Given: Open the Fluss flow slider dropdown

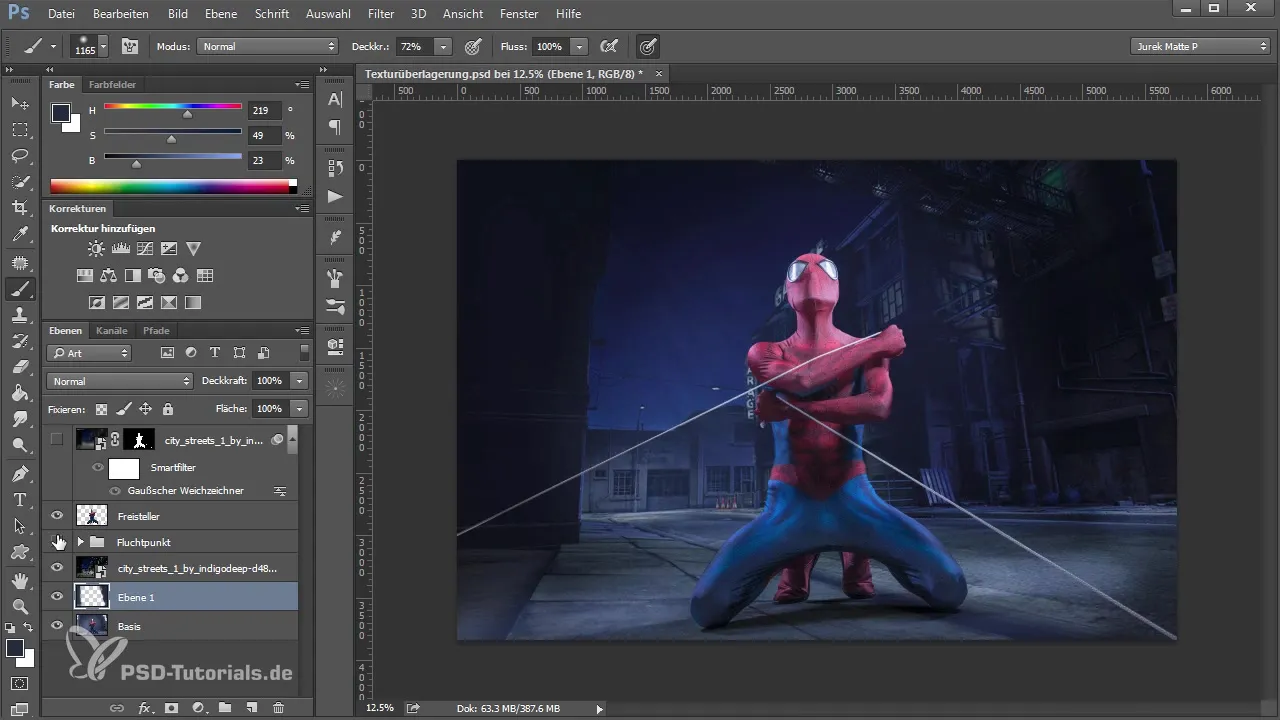Looking at the screenshot, I should tap(580, 46).
